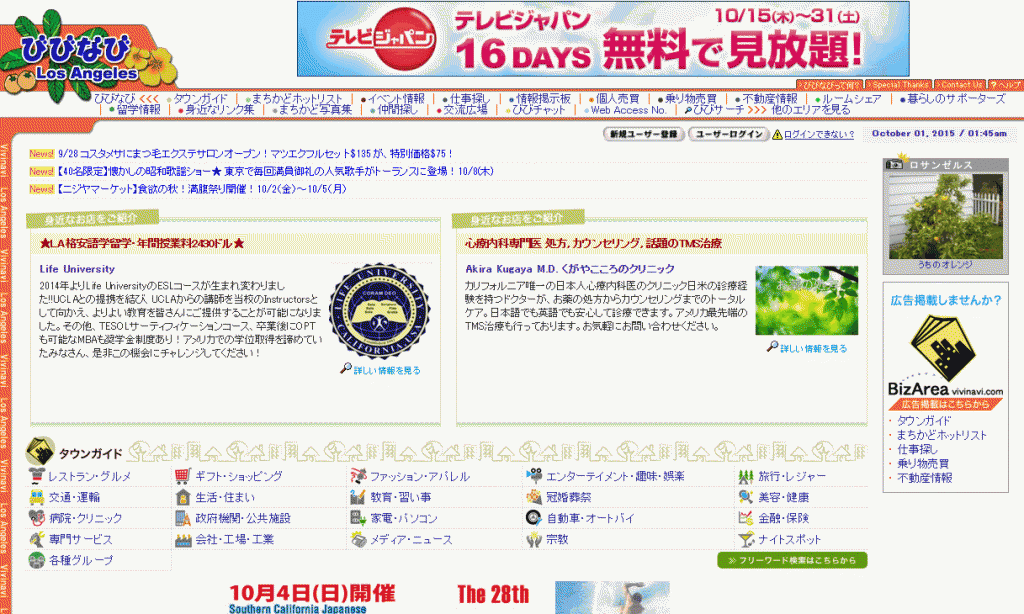Screen dimensions: 1024x614
Task: Go to ルームシェア in the navigation bar
Action: tap(852, 99)
